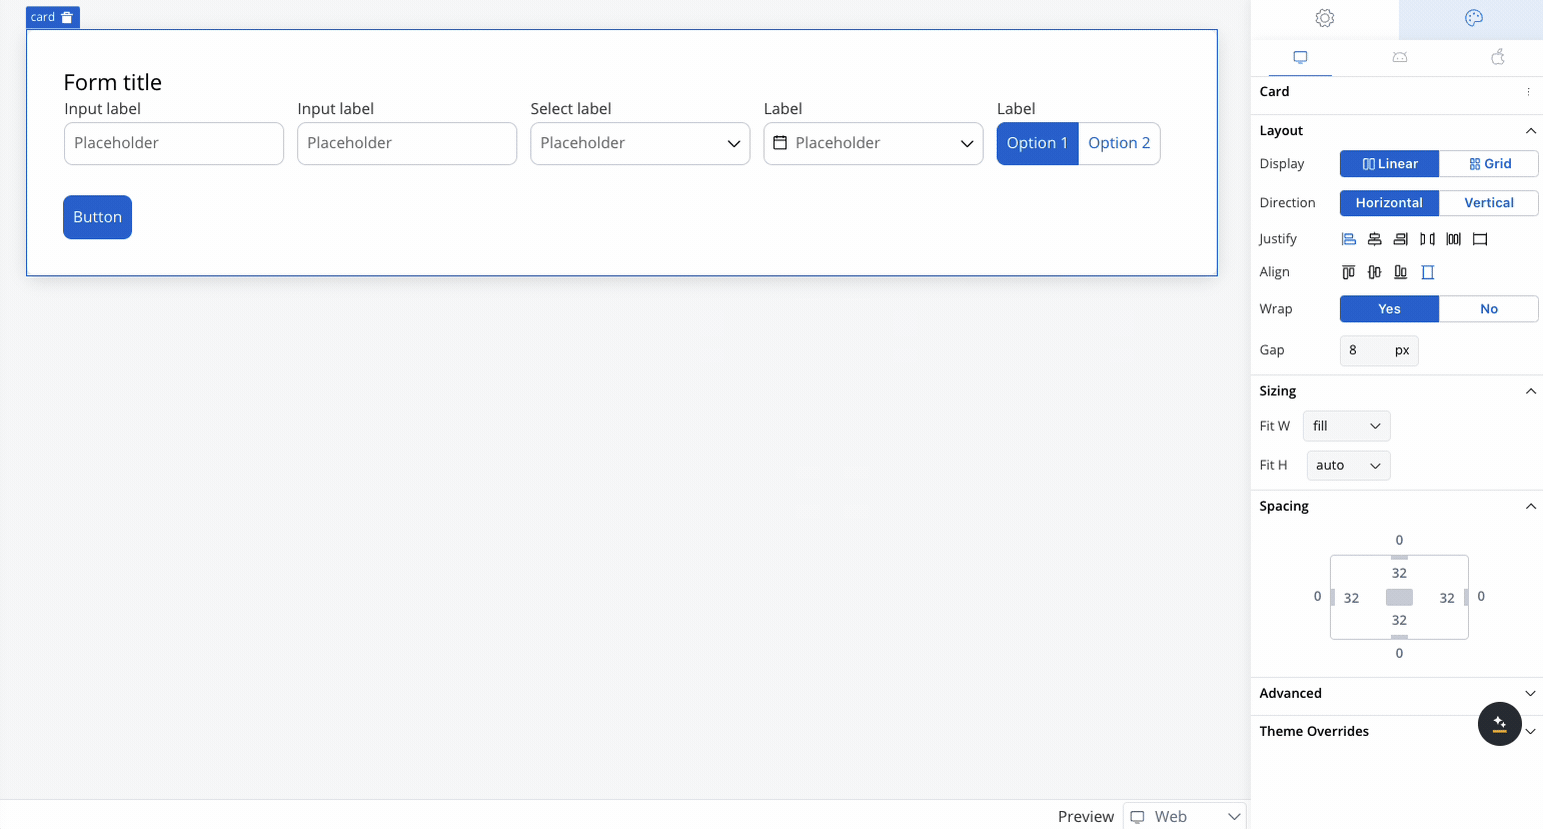Edit the bottom margin value 0
1543x829 pixels.
point(1399,653)
